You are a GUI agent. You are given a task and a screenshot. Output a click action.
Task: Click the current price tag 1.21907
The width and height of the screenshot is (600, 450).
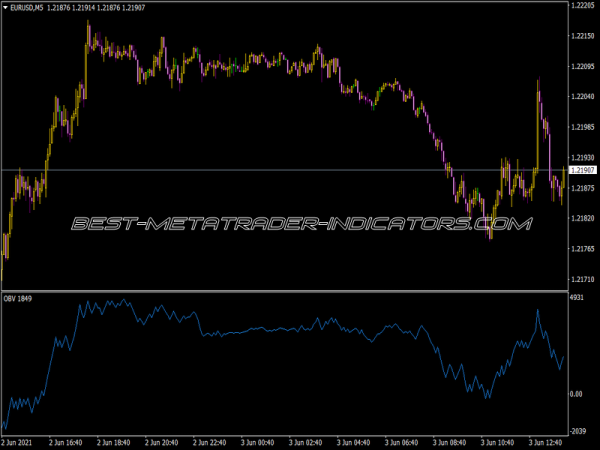click(x=582, y=170)
